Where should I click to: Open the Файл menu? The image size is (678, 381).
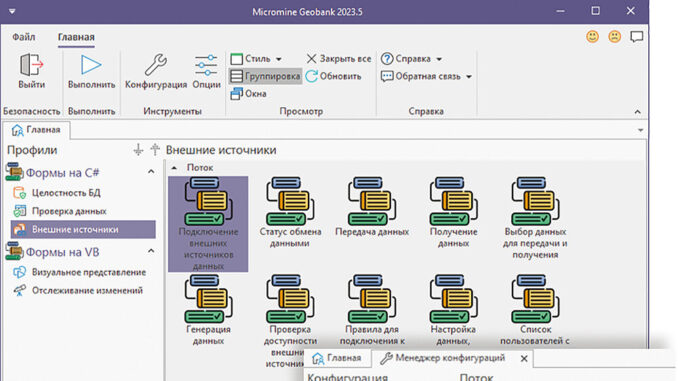tap(24, 37)
